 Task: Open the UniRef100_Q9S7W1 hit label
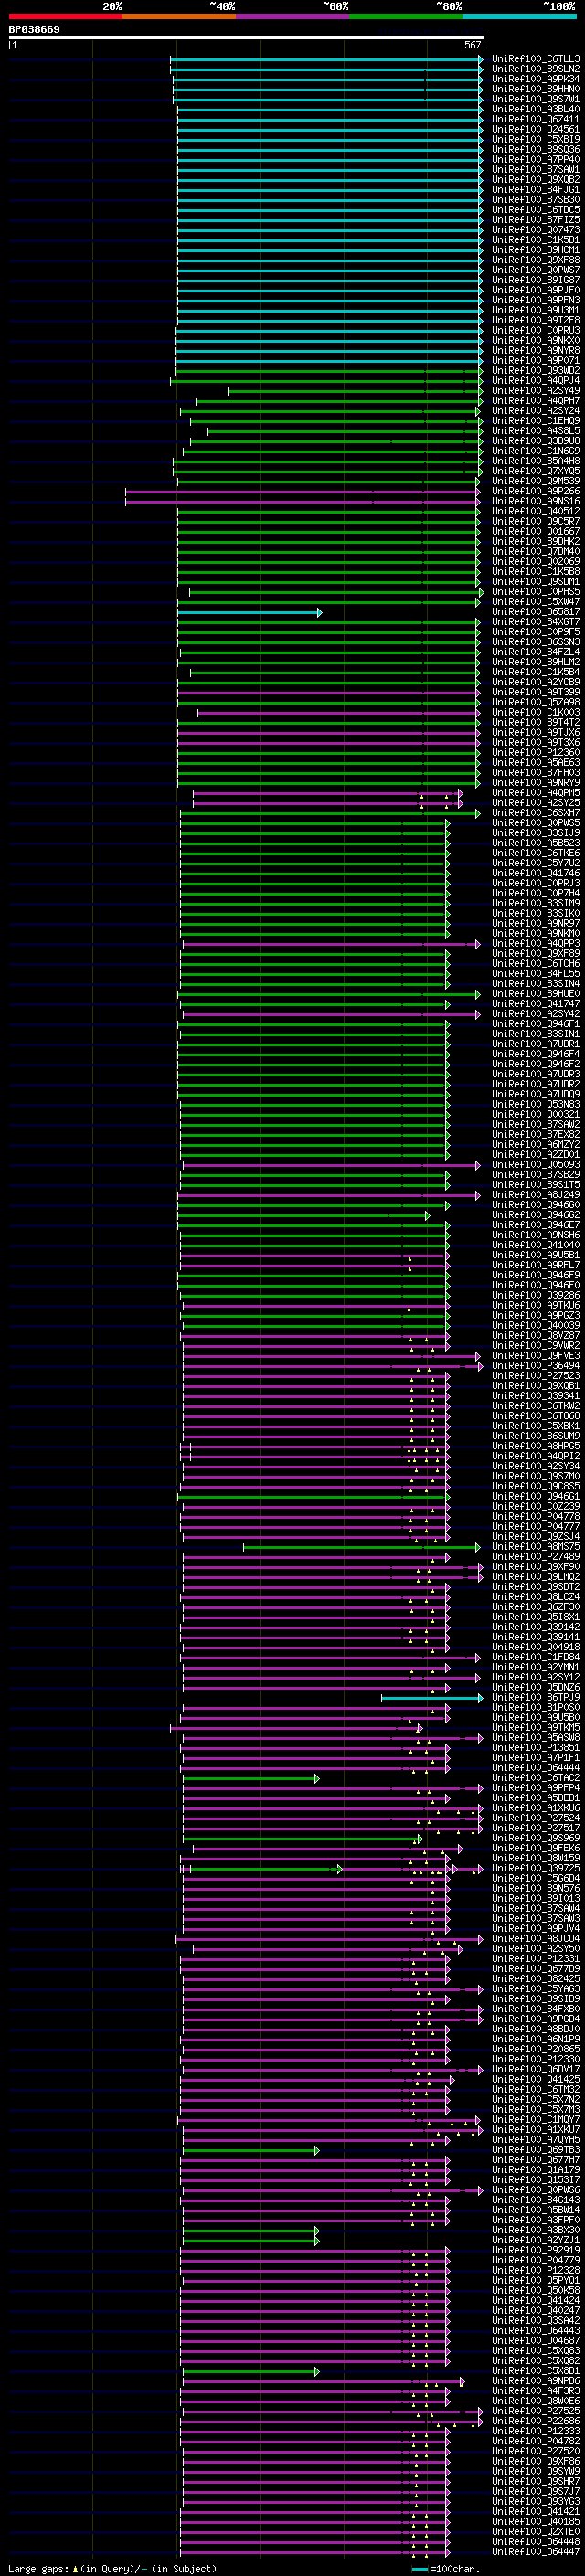[x=535, y=99]
